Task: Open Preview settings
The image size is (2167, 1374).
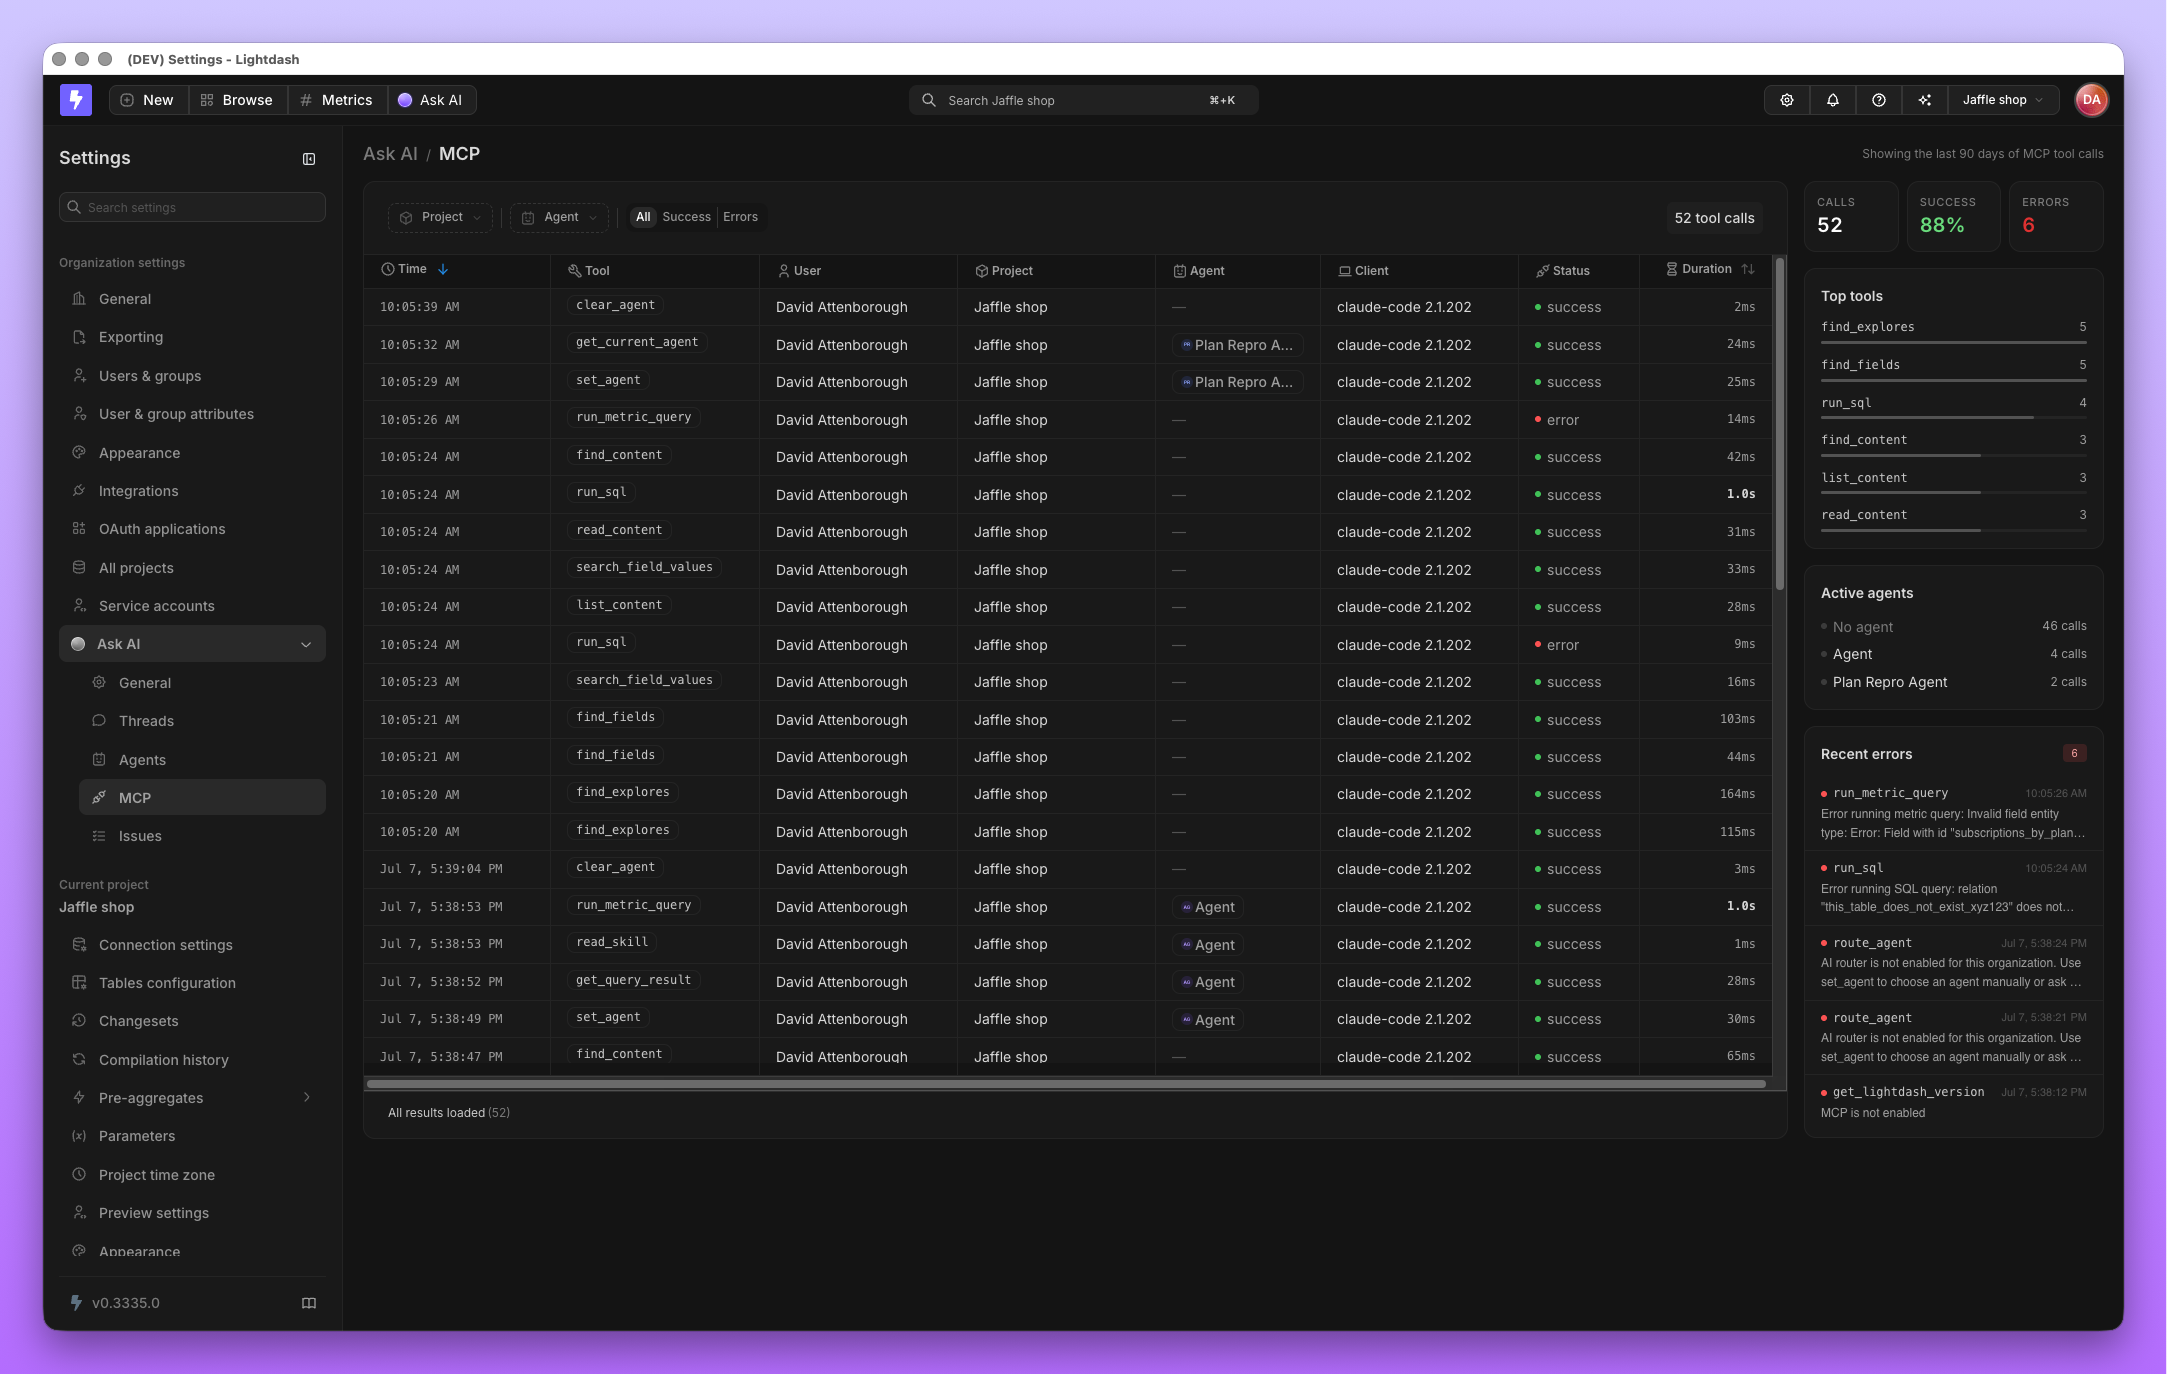Action: coord(192,1213)
